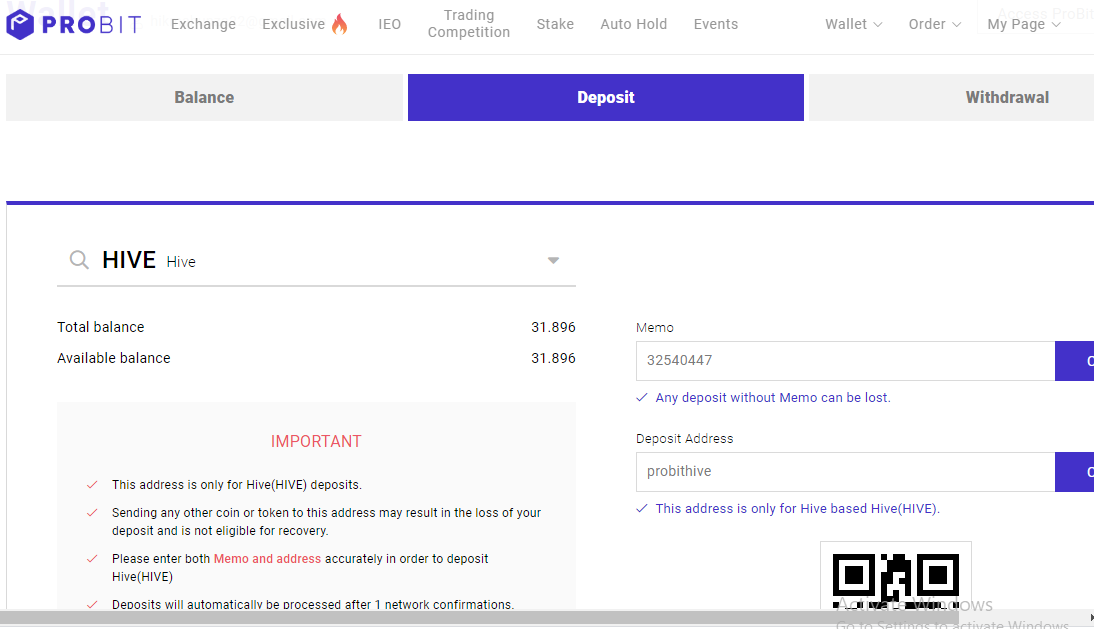Copy the deposit address with blue button
Viewport: 1094px width, 629px height.
coord(1074,471)
